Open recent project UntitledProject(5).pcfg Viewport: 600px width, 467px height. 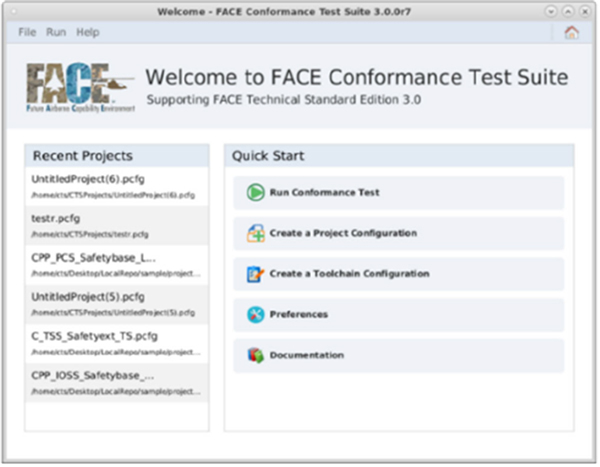point(88,297)
